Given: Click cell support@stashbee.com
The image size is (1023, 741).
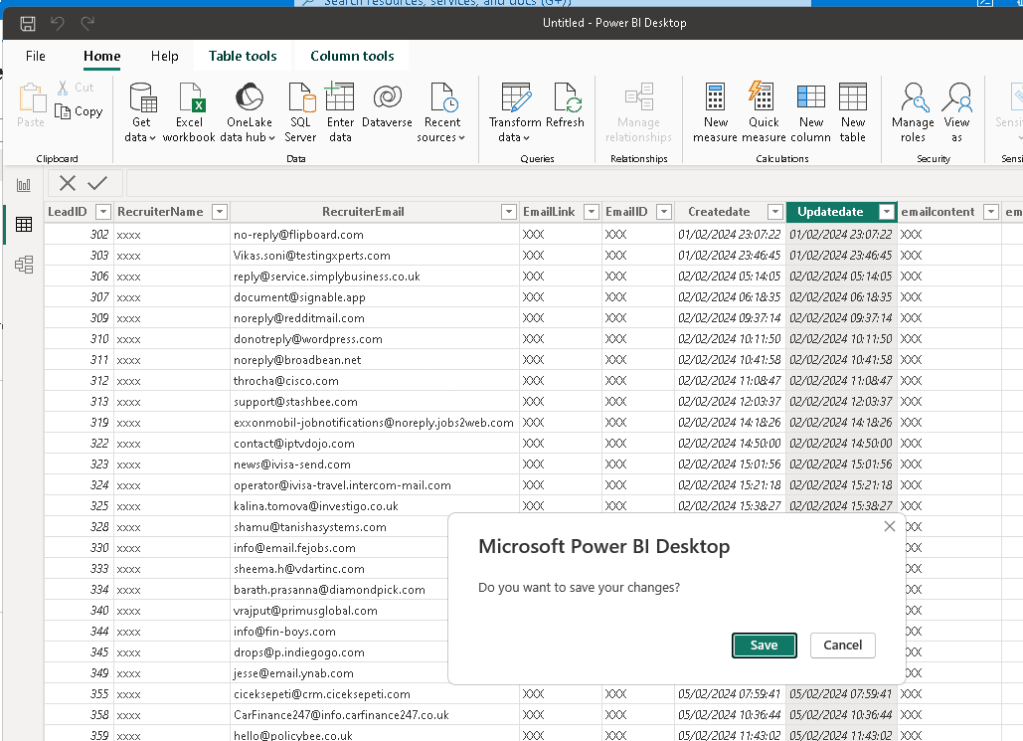Looking at the screenshot, I should click(374, 402).
